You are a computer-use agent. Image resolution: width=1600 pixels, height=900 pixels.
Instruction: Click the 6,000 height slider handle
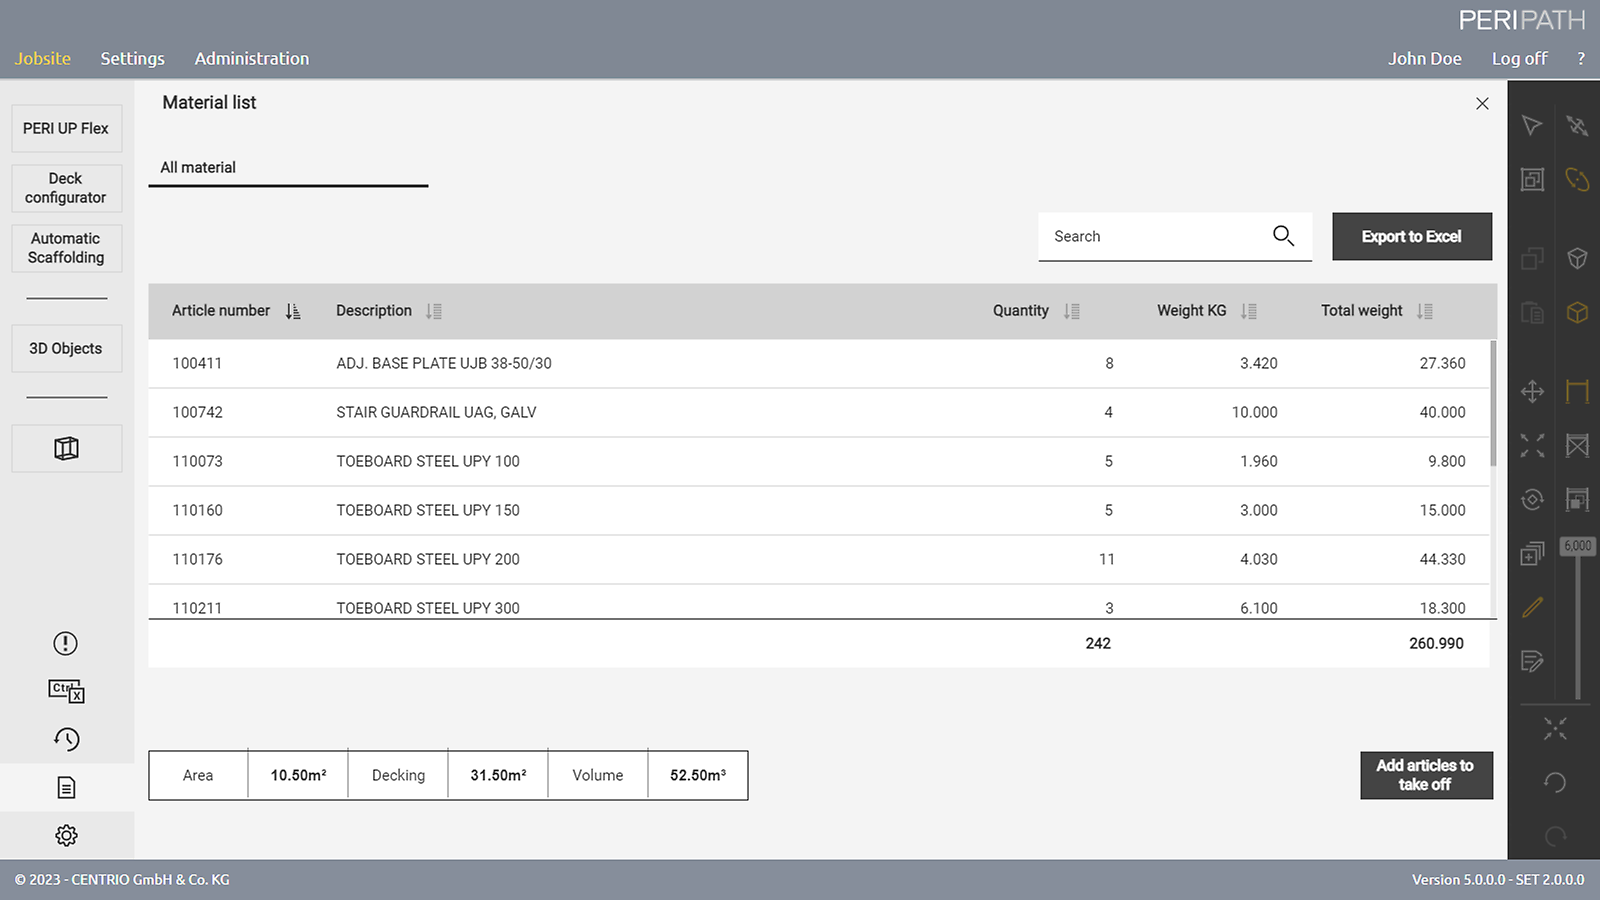1577,546
